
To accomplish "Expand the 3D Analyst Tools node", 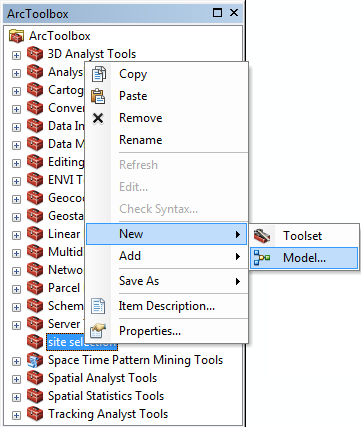I will pyautogui.click(x=16, y=55).
